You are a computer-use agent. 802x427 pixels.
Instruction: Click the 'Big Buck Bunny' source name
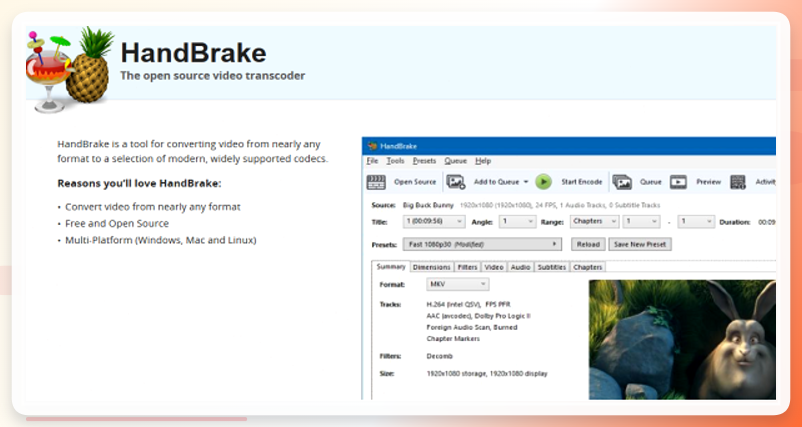[x=428, y=205]
